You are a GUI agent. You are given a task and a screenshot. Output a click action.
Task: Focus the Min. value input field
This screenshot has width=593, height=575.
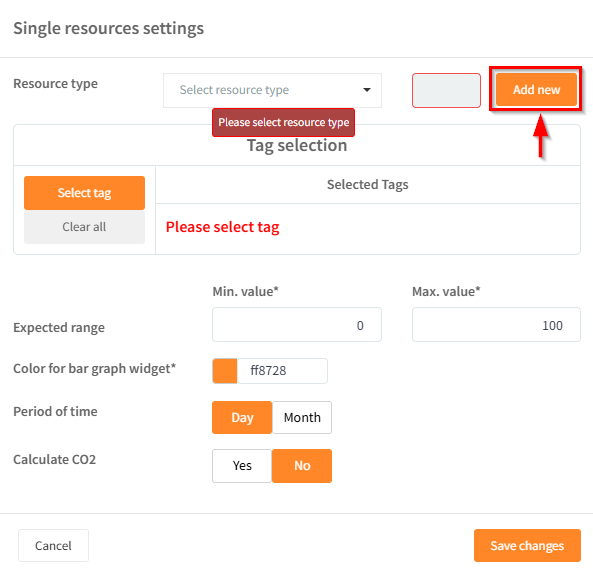point(297,325)
